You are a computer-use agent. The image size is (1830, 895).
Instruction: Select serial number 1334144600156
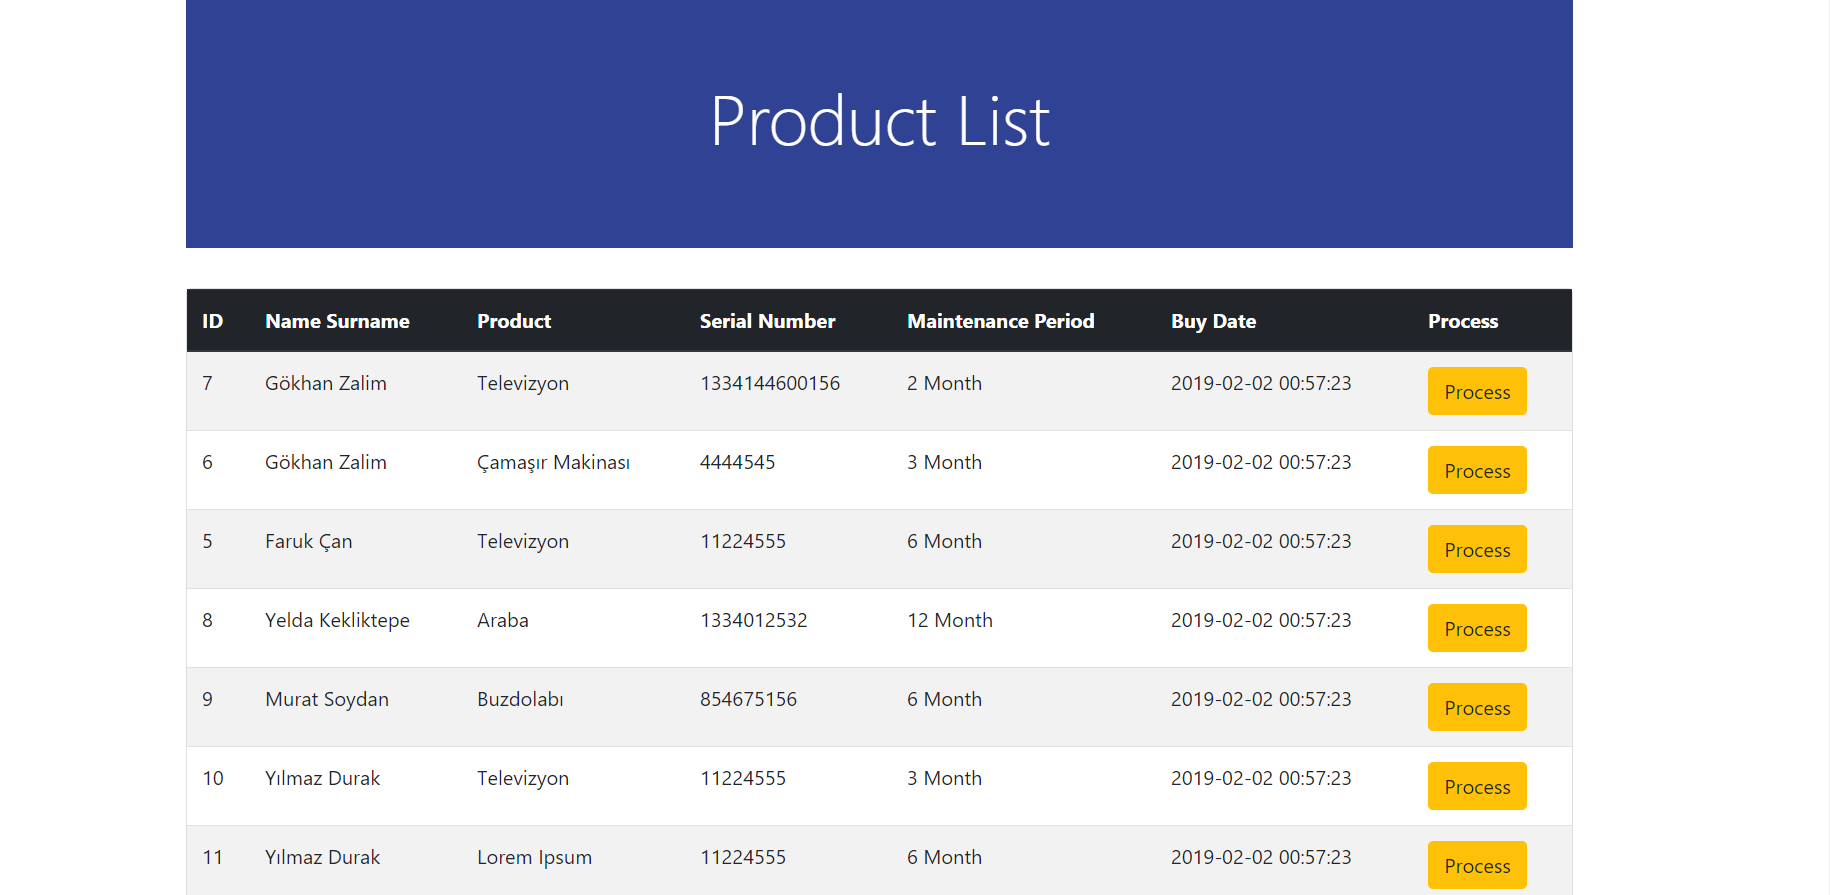coord(770,383)
